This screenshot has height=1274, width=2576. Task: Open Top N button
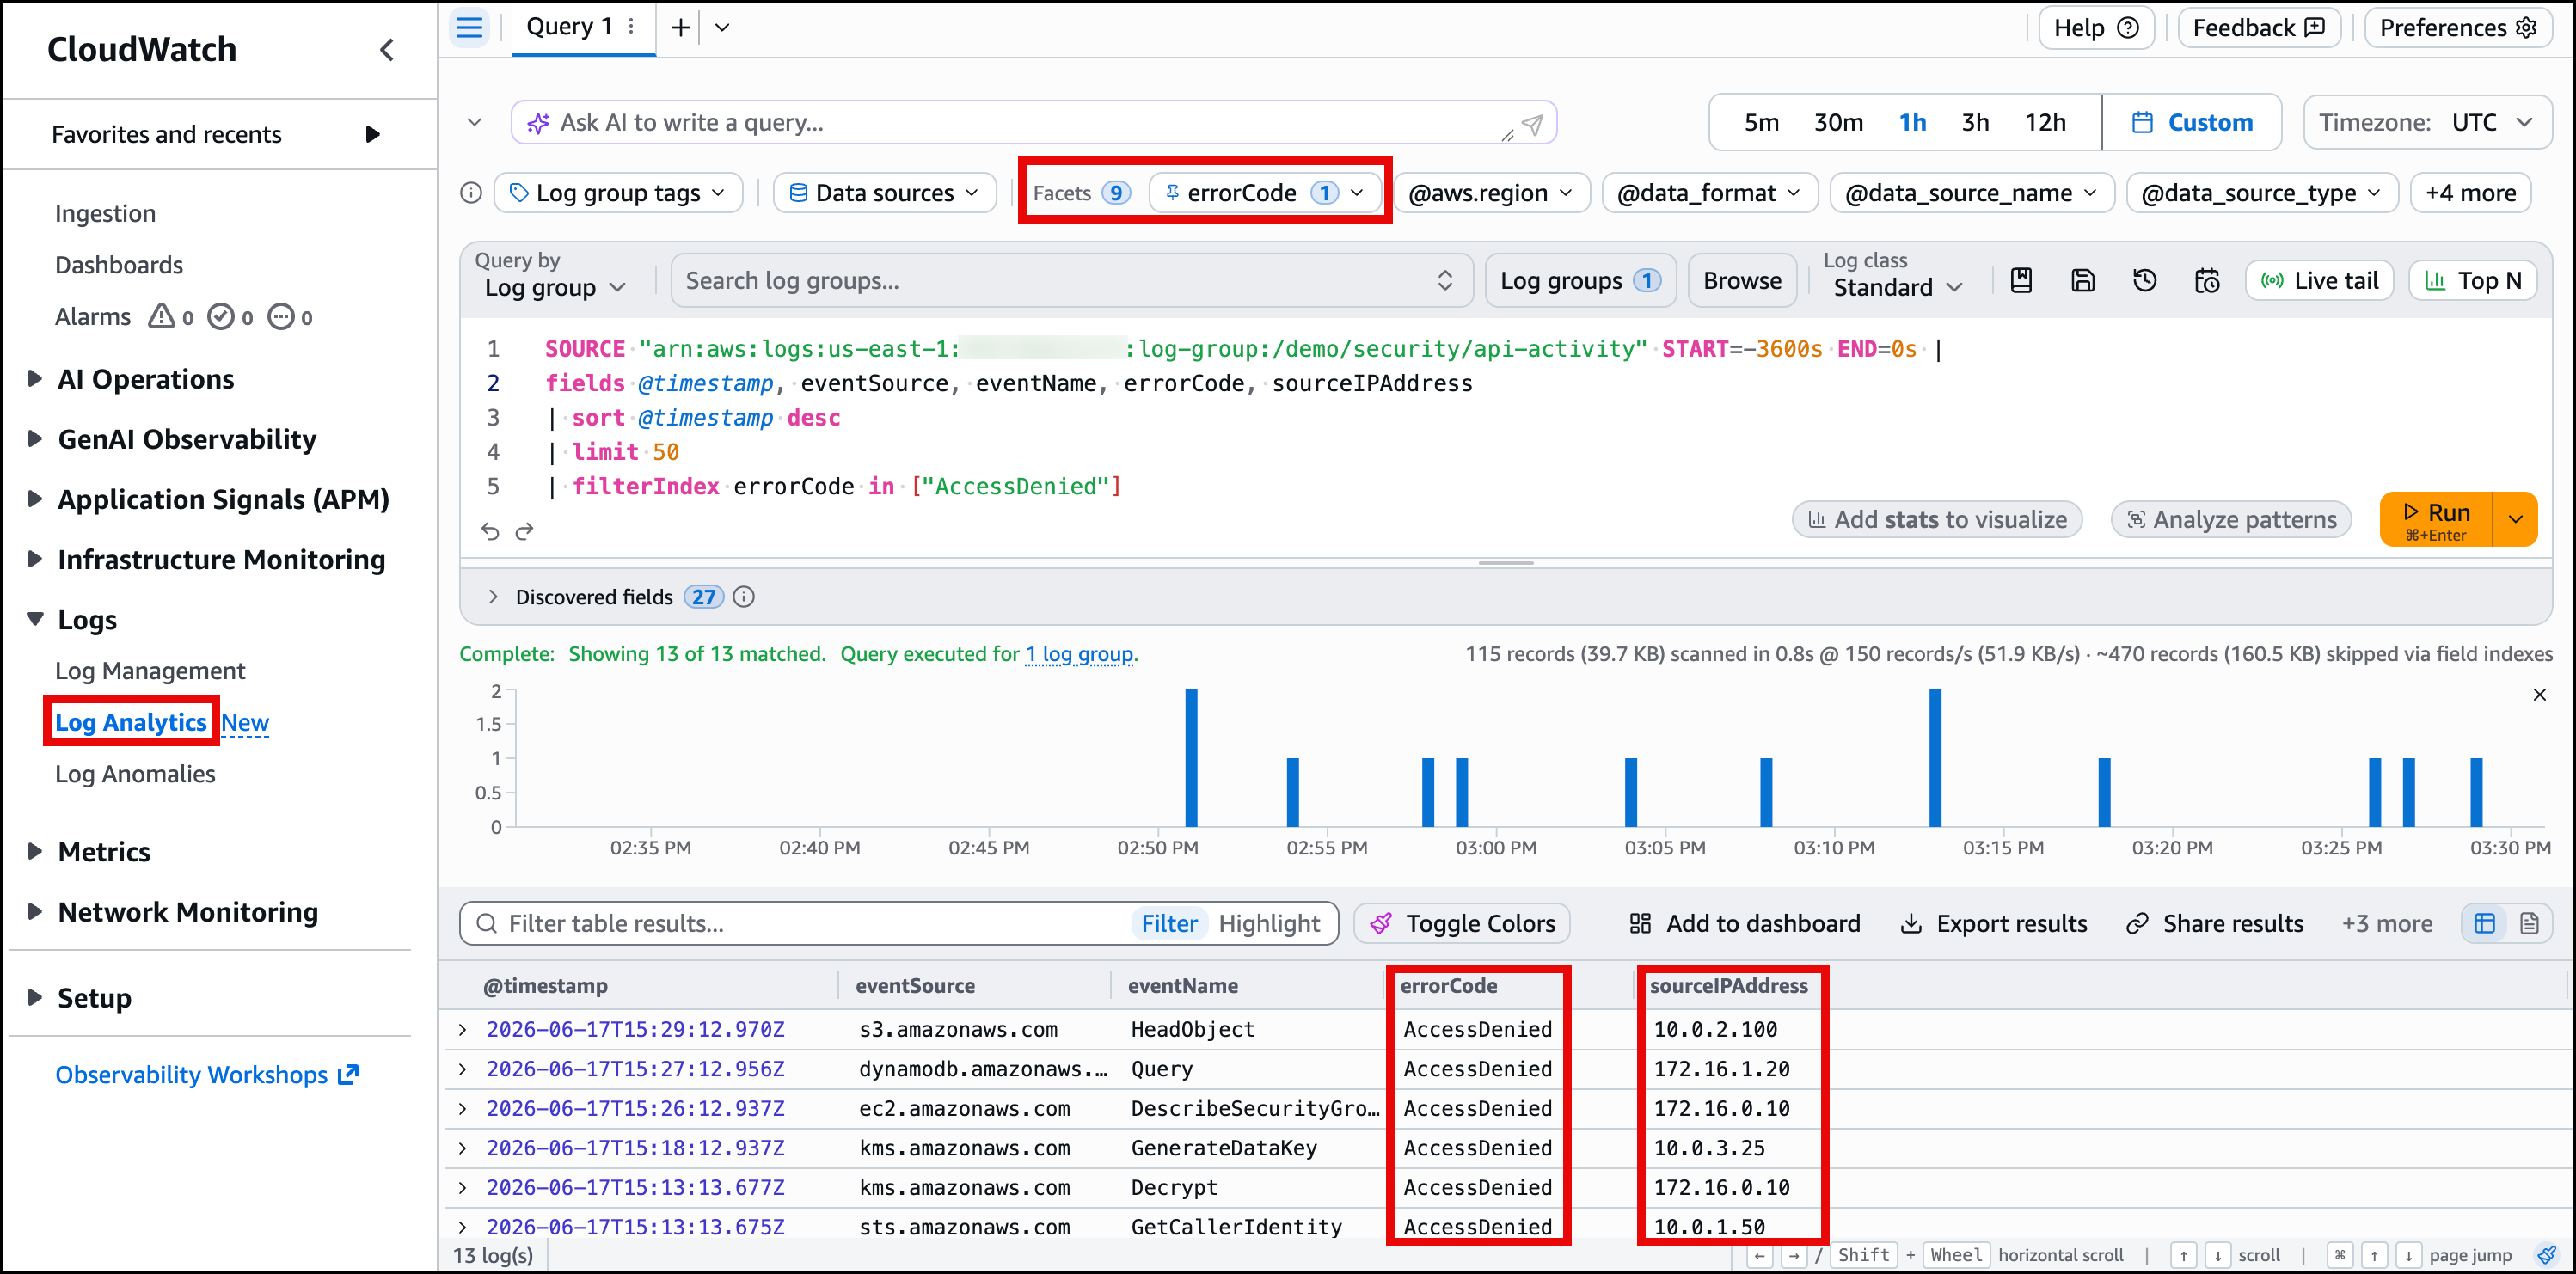coord(2472,281)
